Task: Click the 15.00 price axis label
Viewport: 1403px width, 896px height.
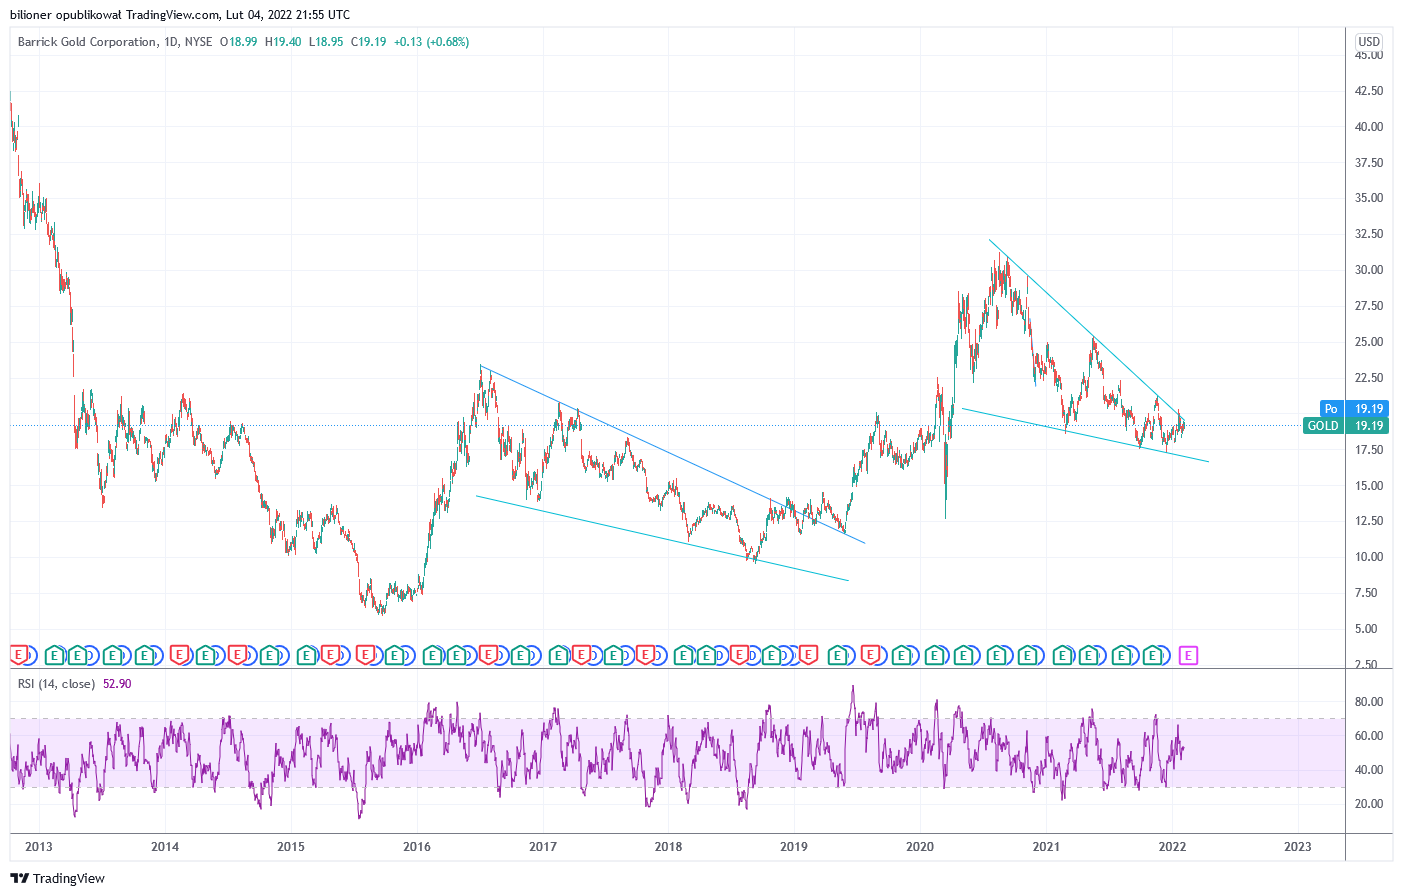Action: tap(1369, 486)
